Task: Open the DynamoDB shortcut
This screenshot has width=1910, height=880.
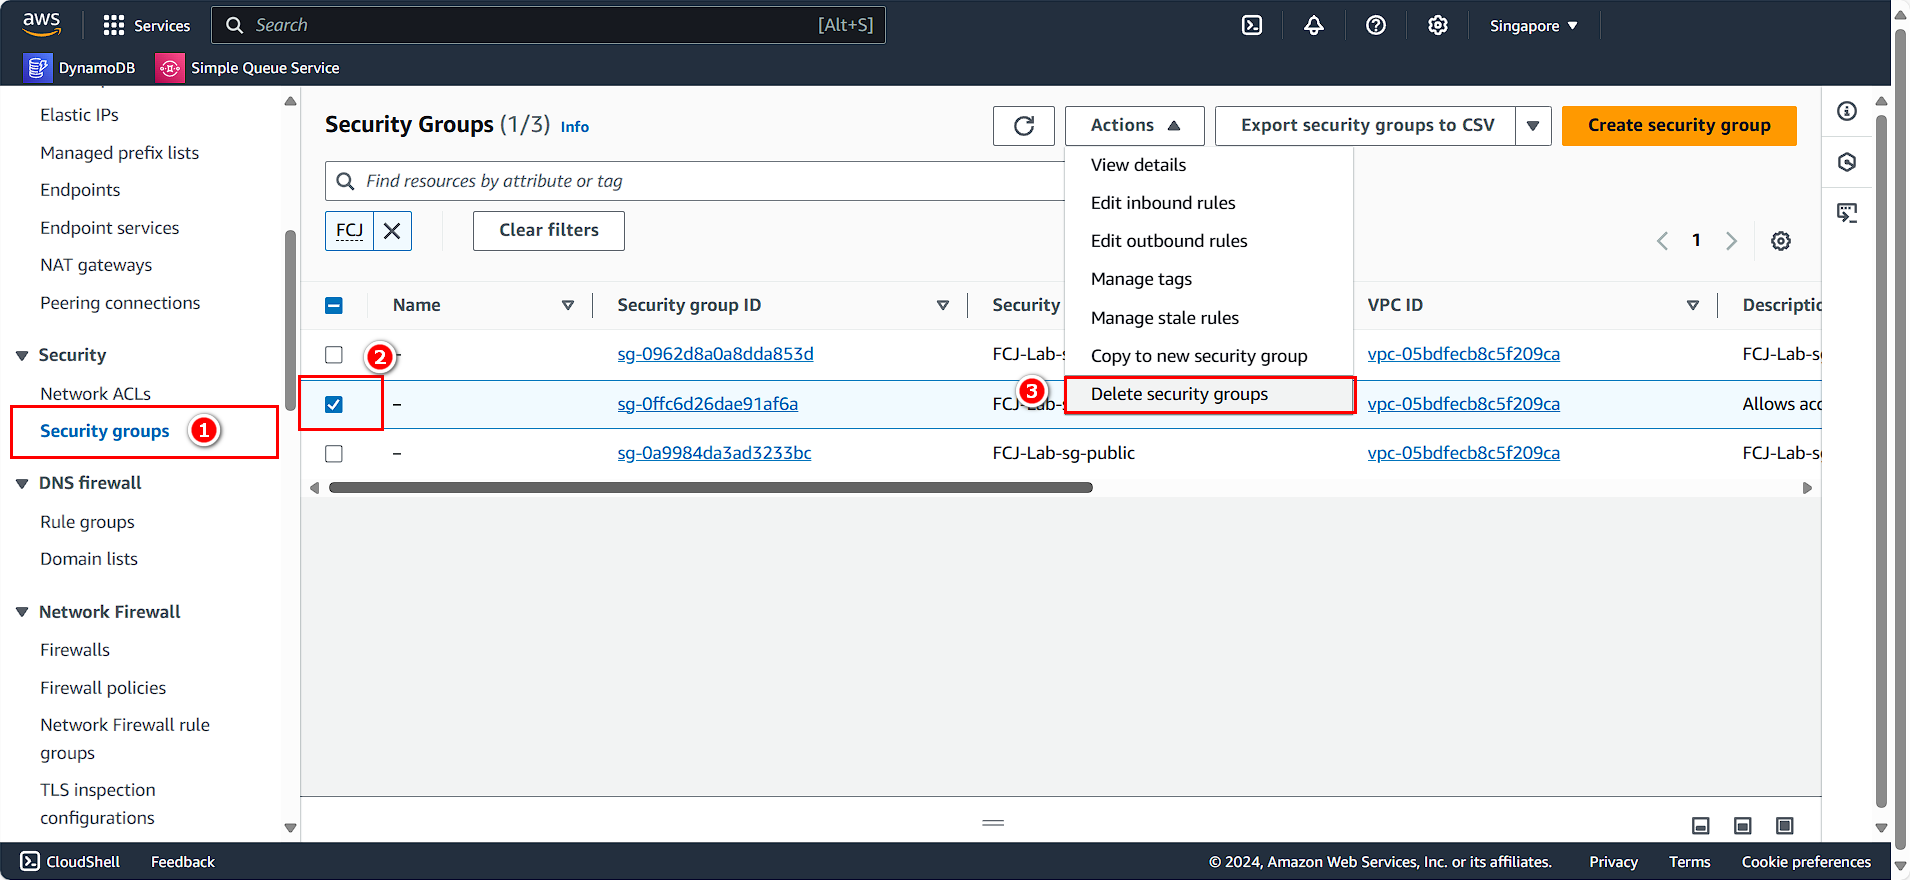Action: [81, 68]
